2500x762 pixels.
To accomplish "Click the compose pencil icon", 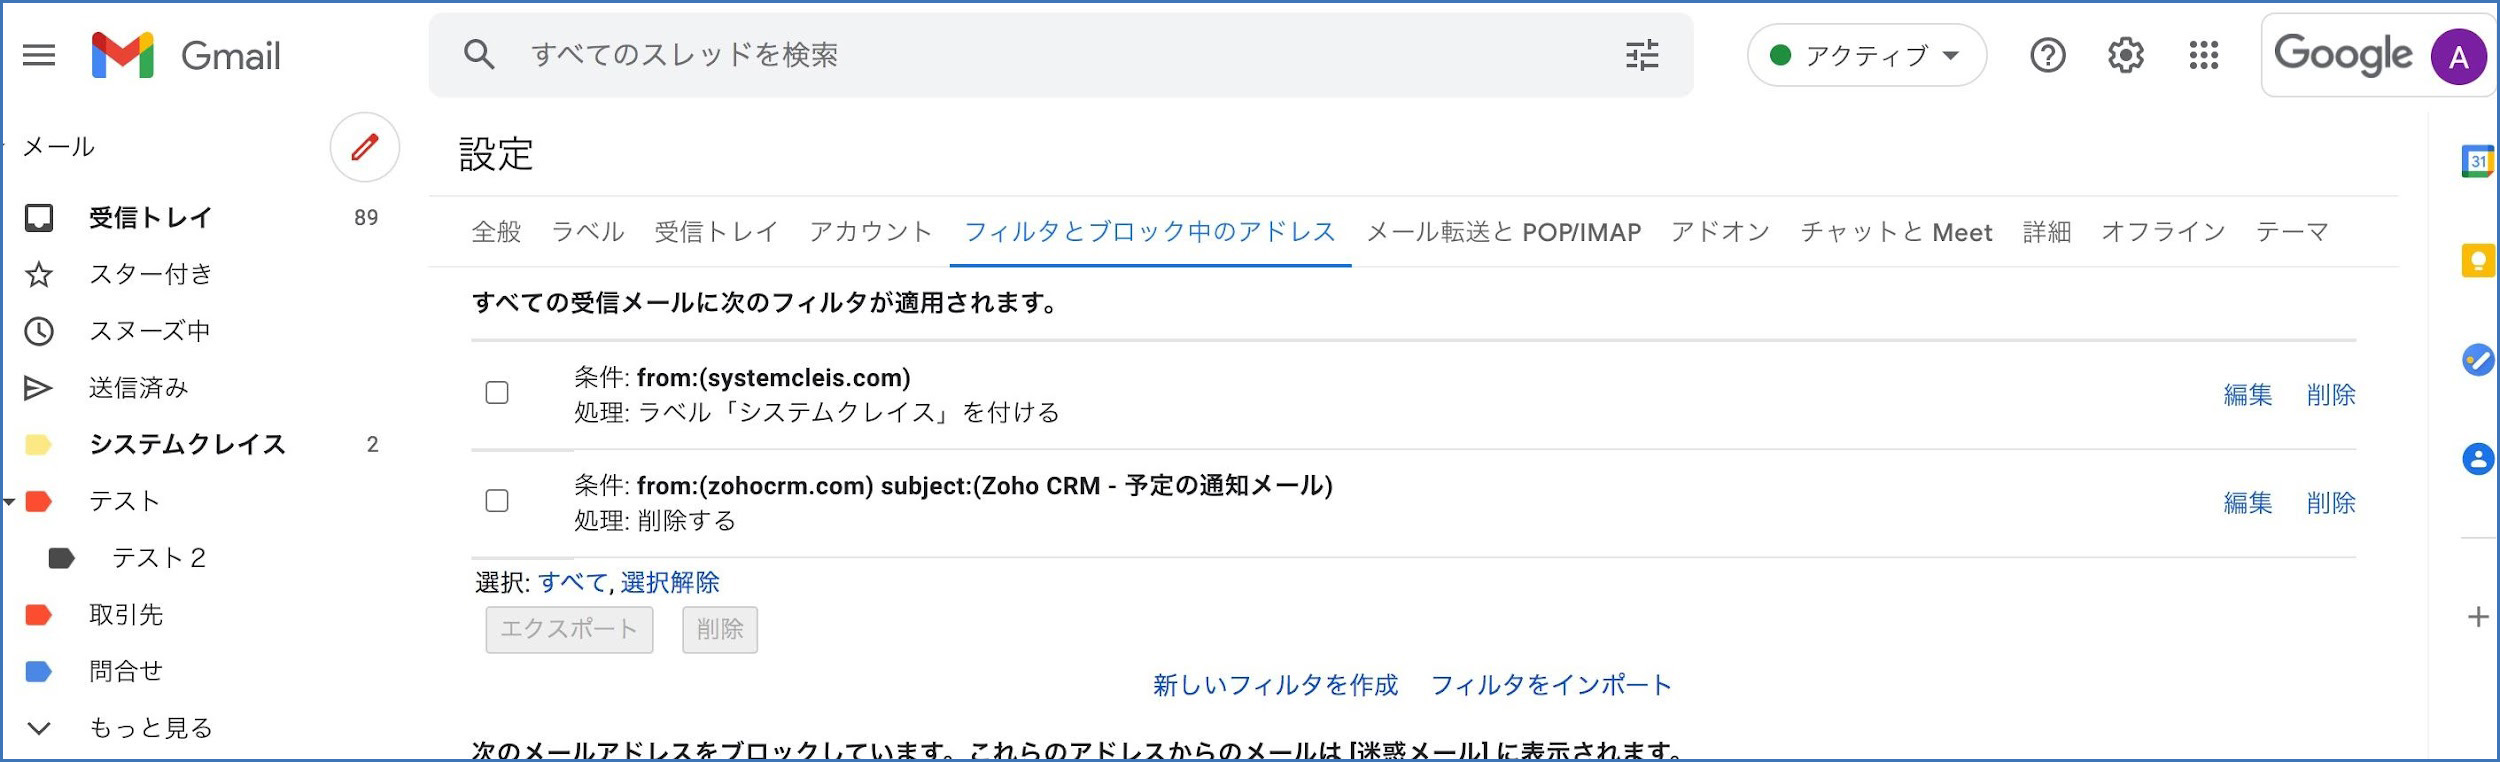I will click(365, 147).
